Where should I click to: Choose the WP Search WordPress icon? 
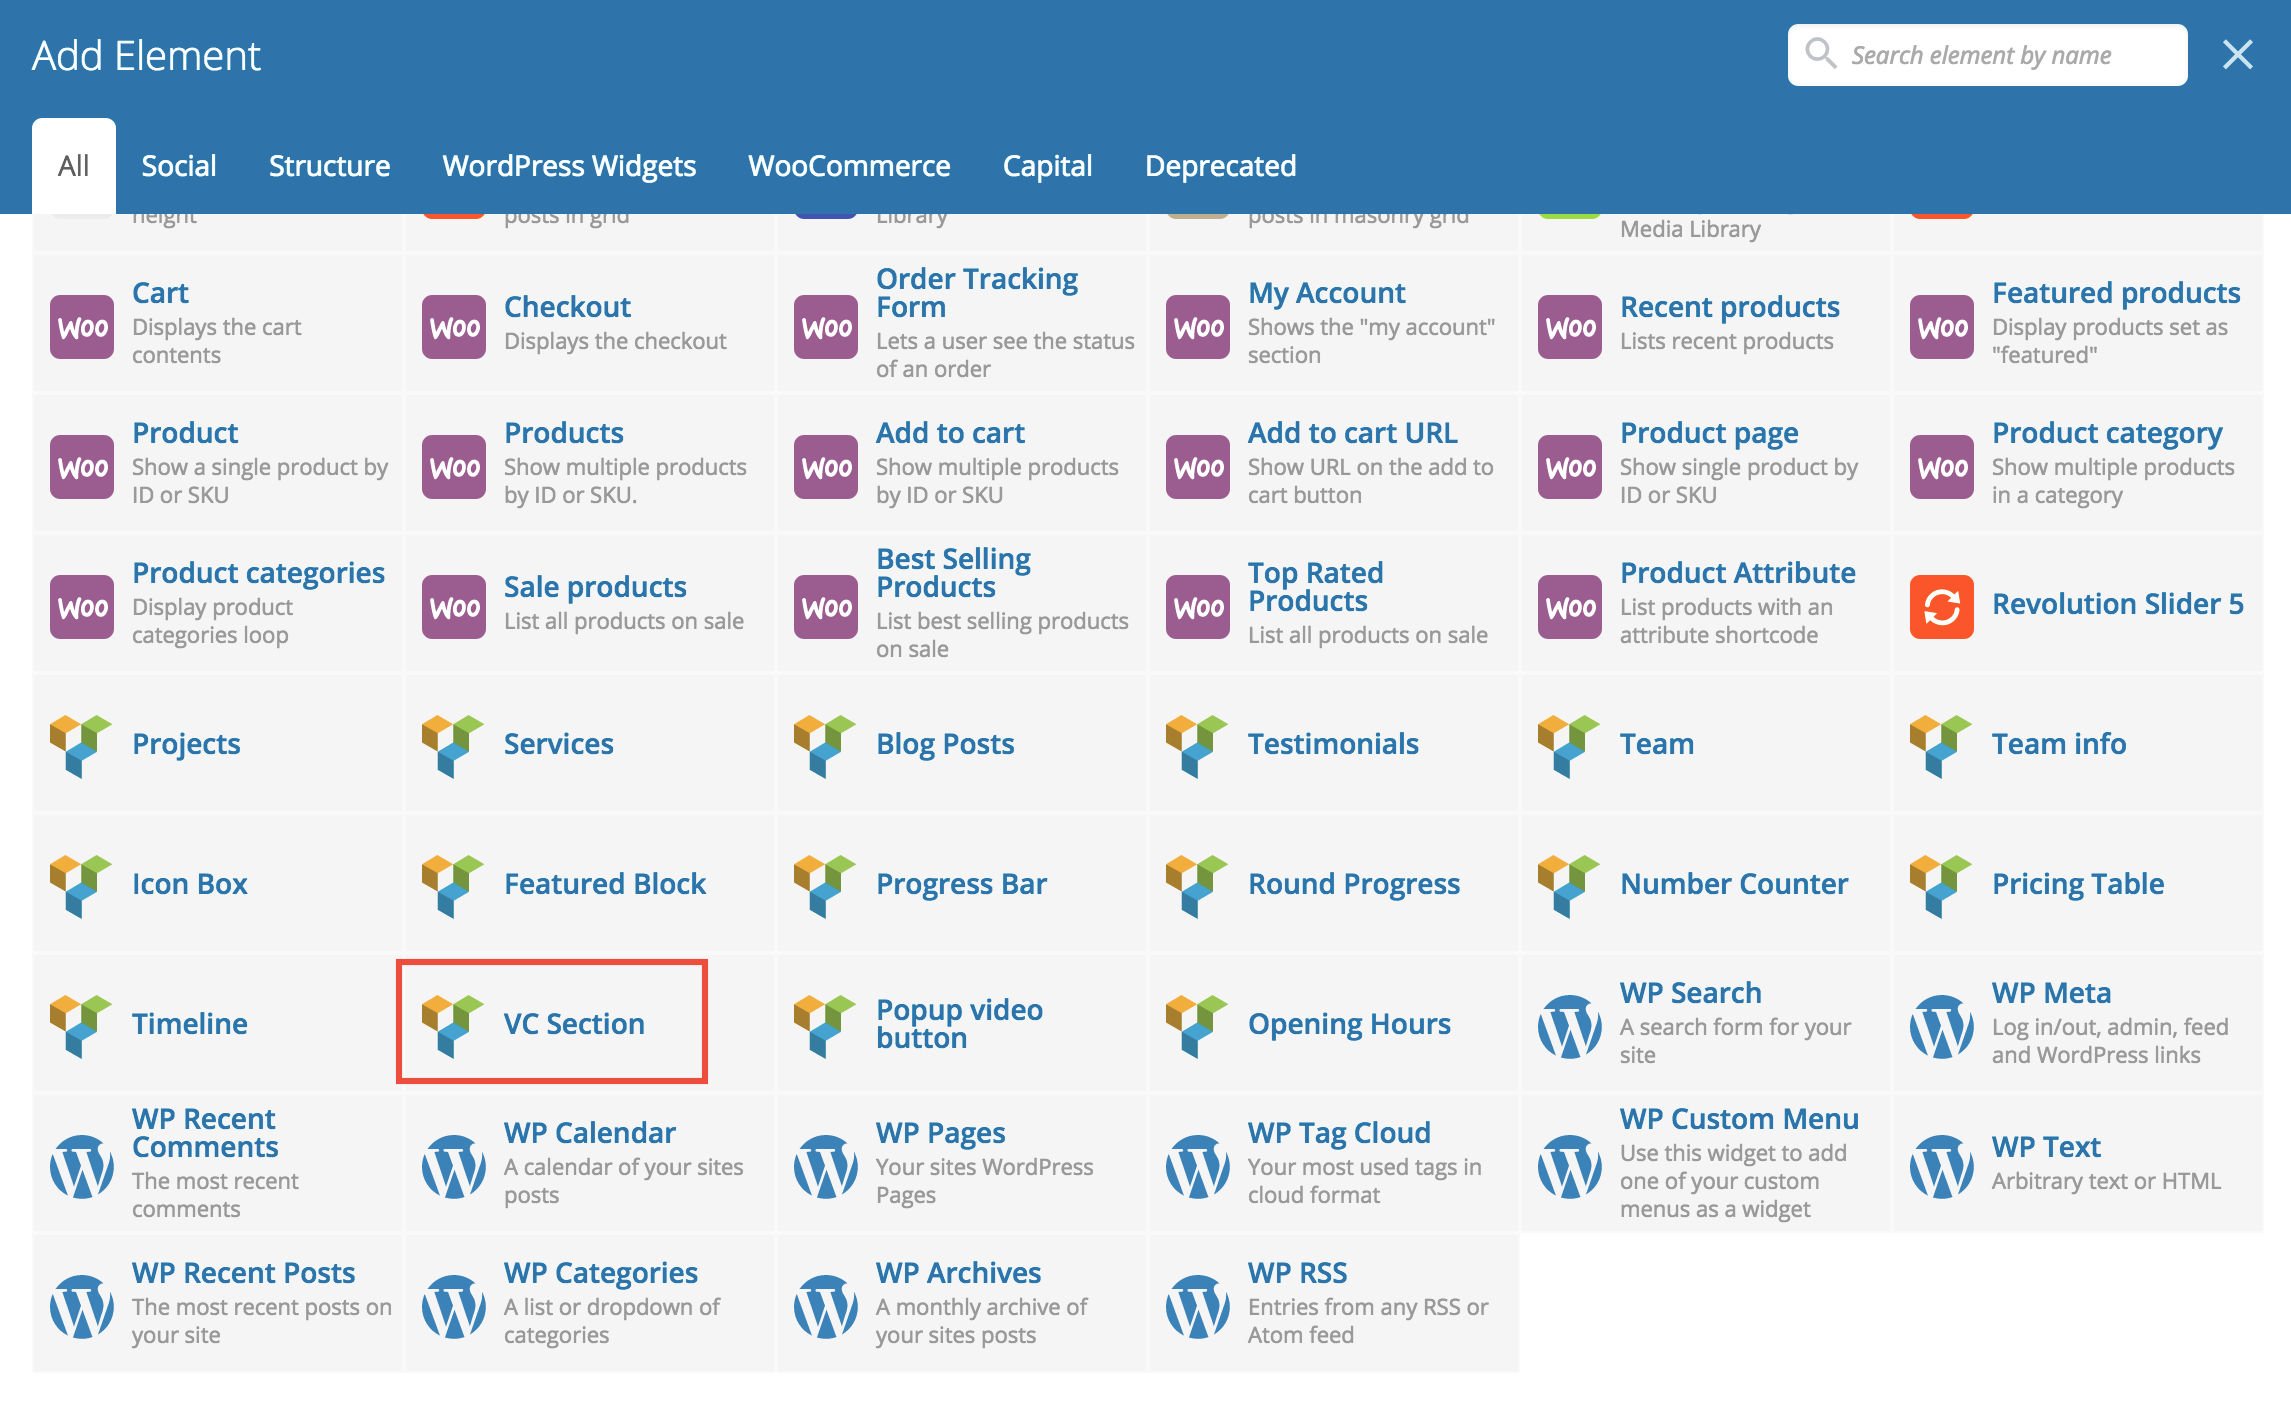pyautogui.click(x=1569, y=1026)
